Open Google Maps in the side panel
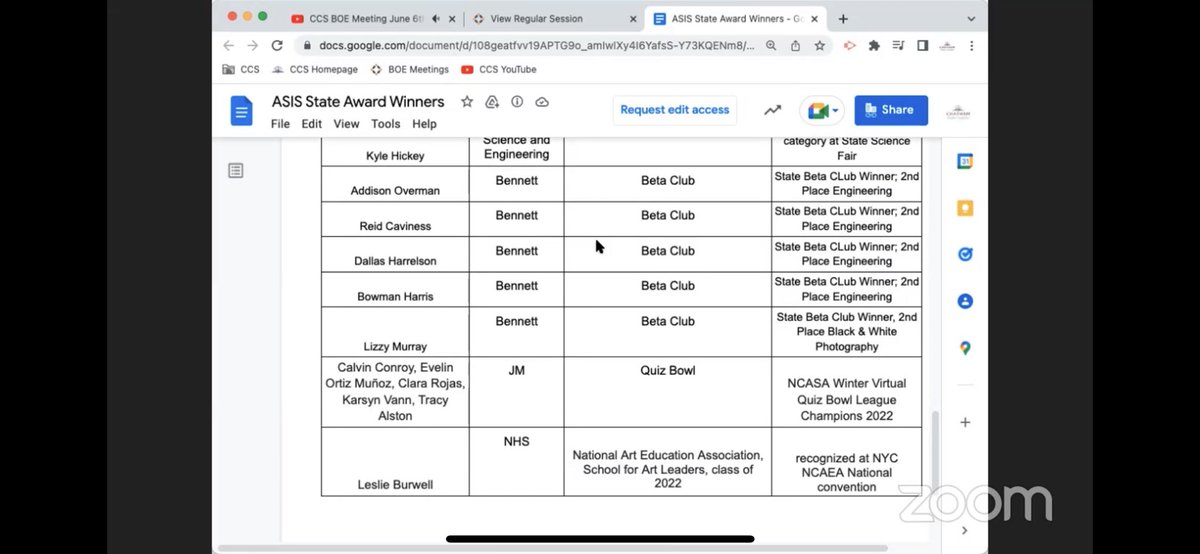The image size is (1200, 554). click(x=965, y=348)
